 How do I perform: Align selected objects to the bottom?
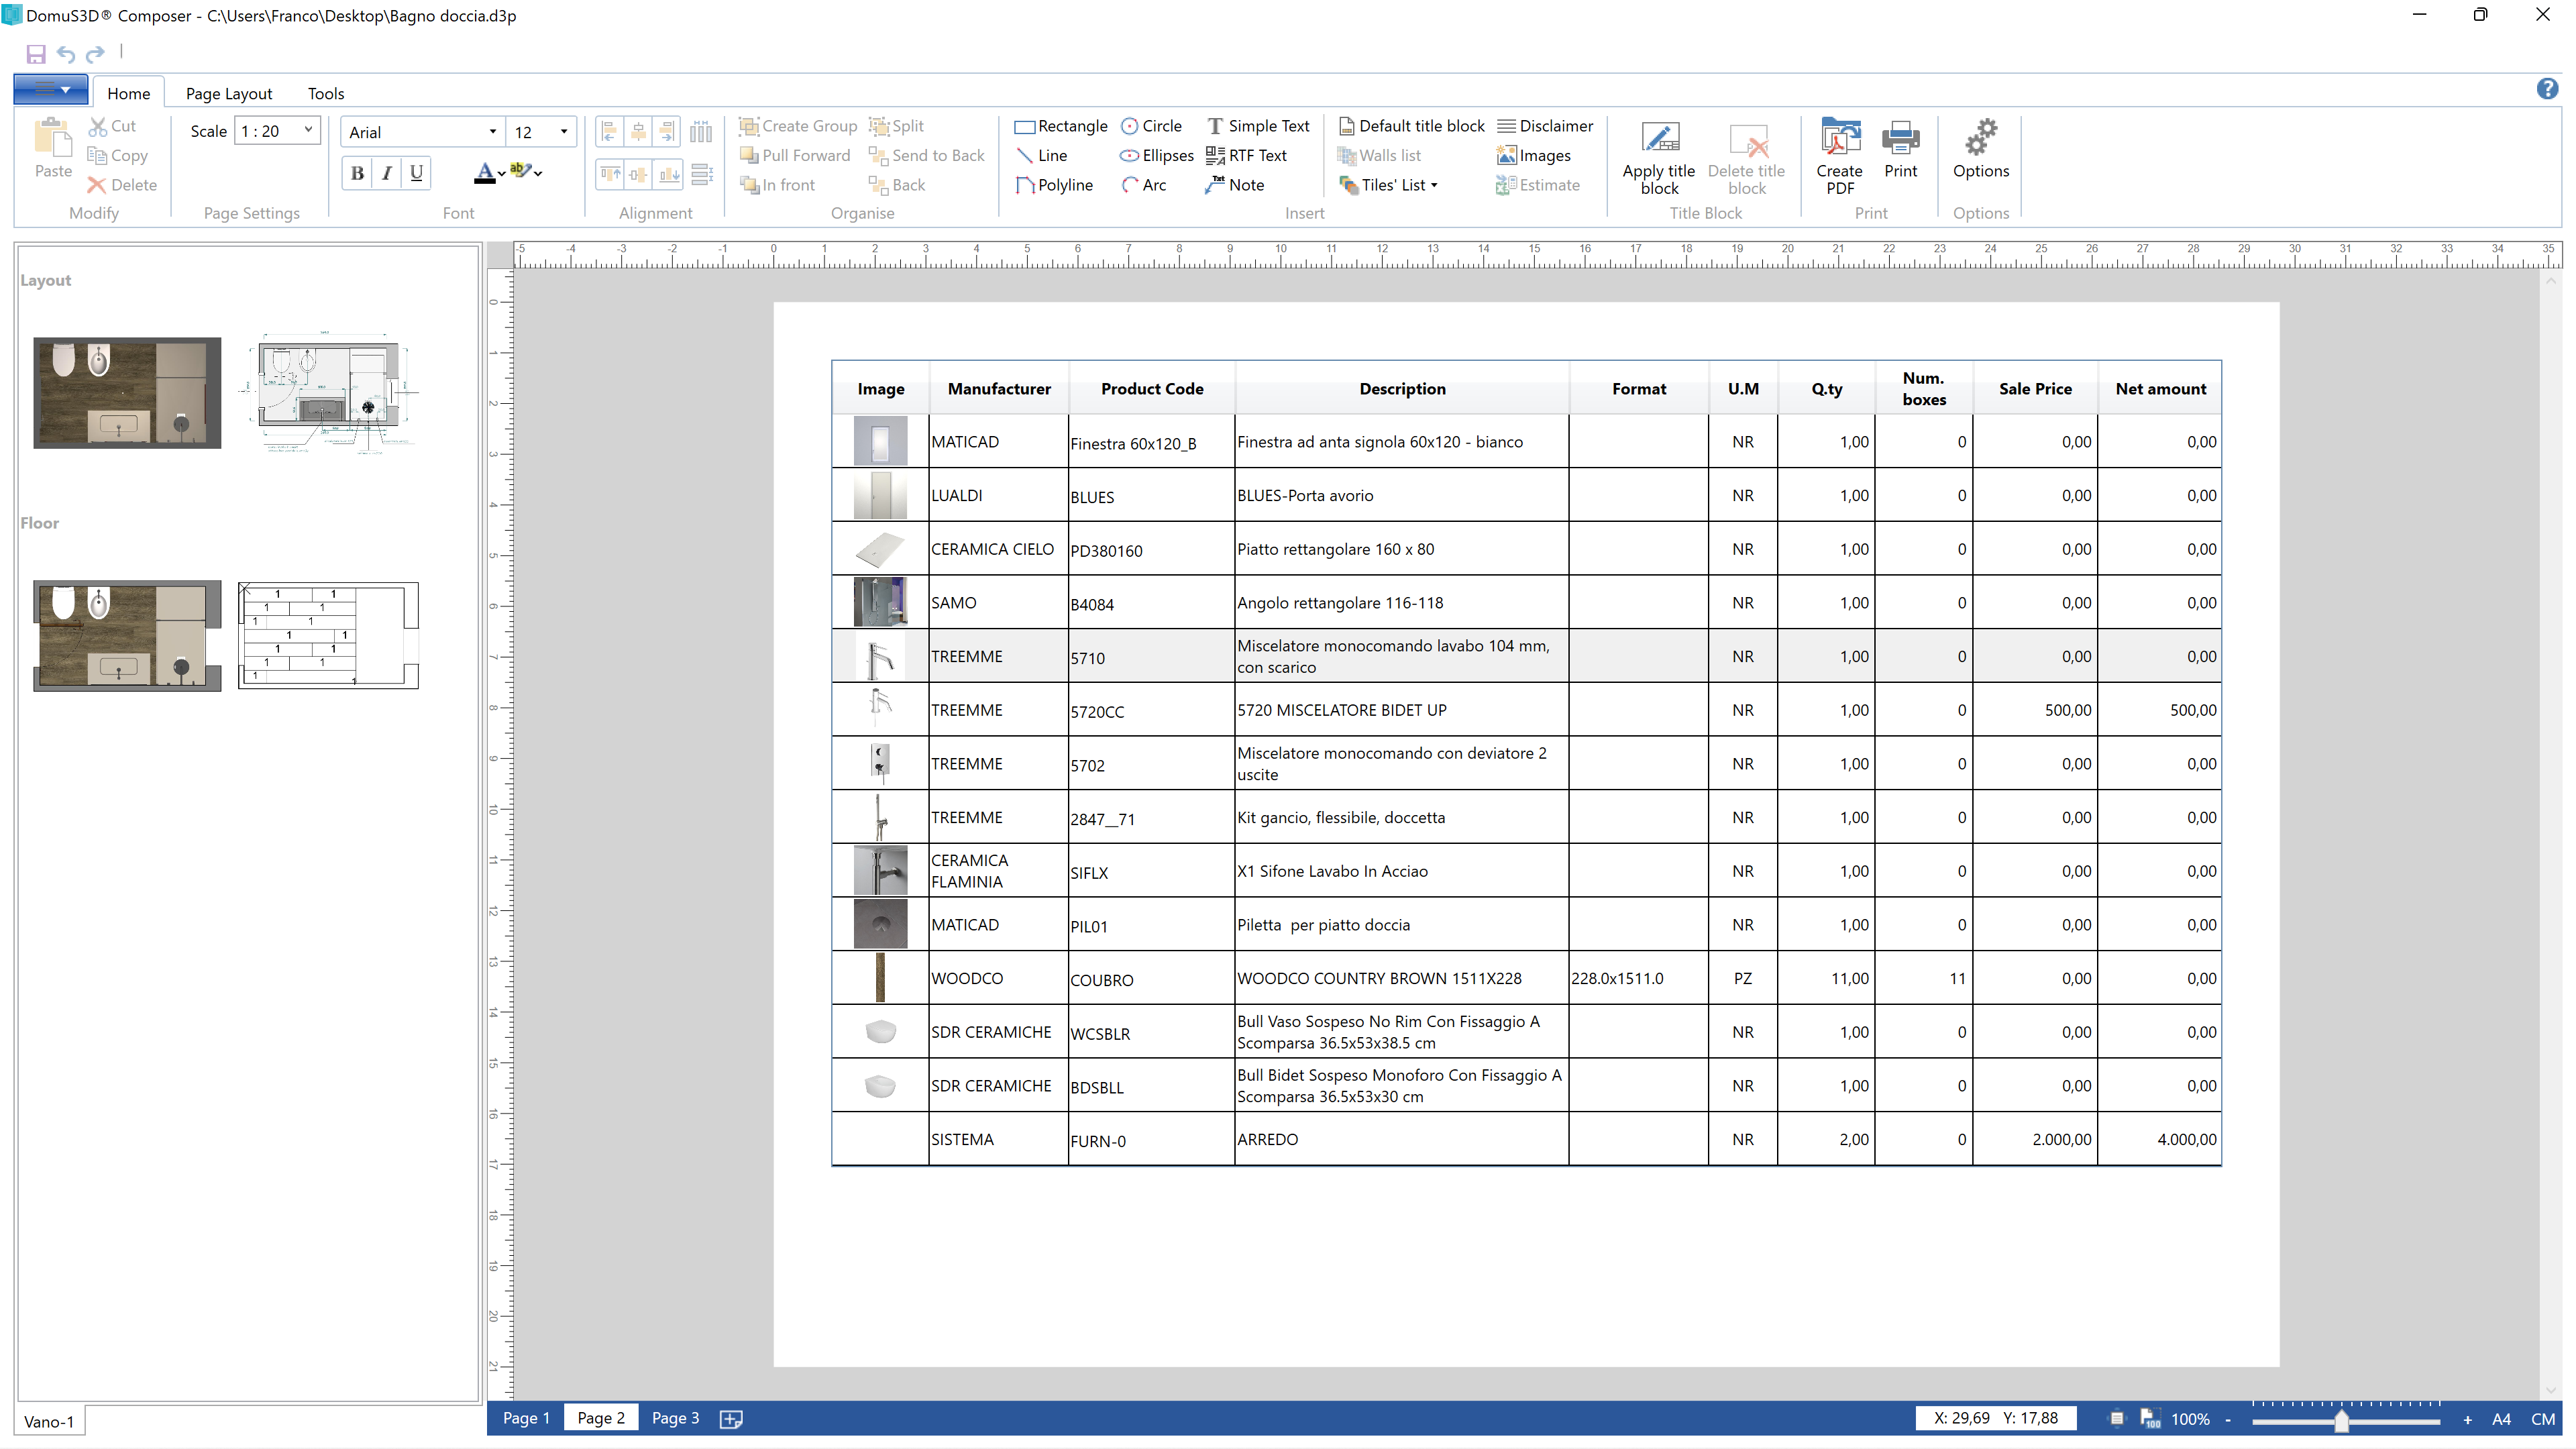pyautogui.click(x=669, y=174)
